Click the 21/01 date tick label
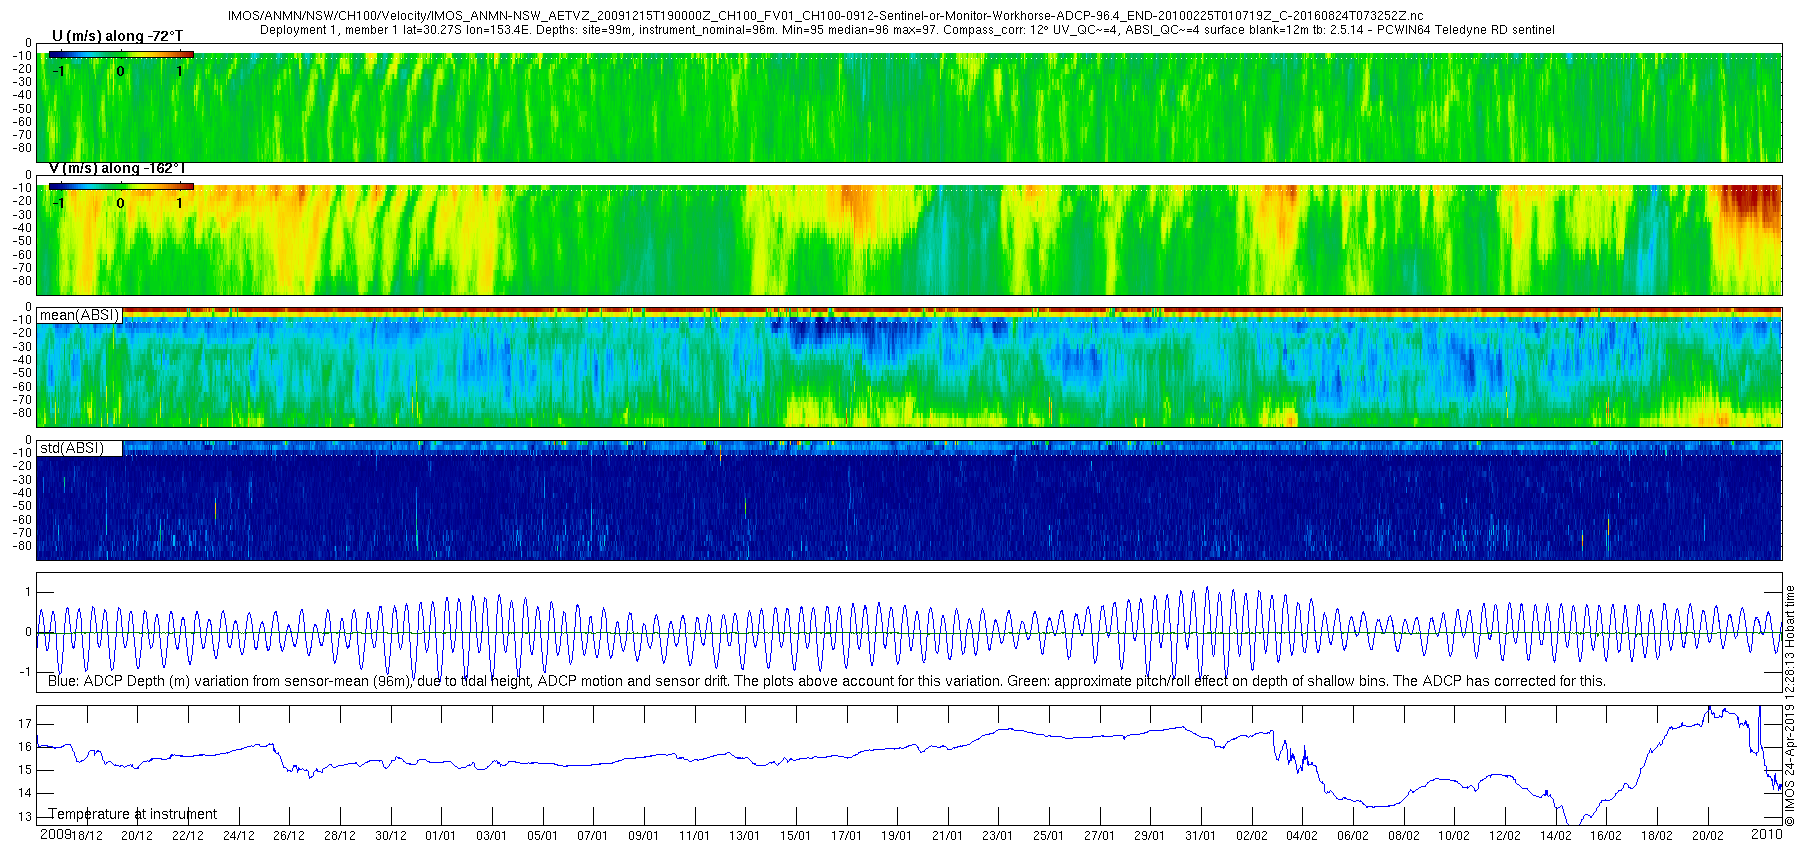Screen dimensions: 1800x850 tap(947, 836)
